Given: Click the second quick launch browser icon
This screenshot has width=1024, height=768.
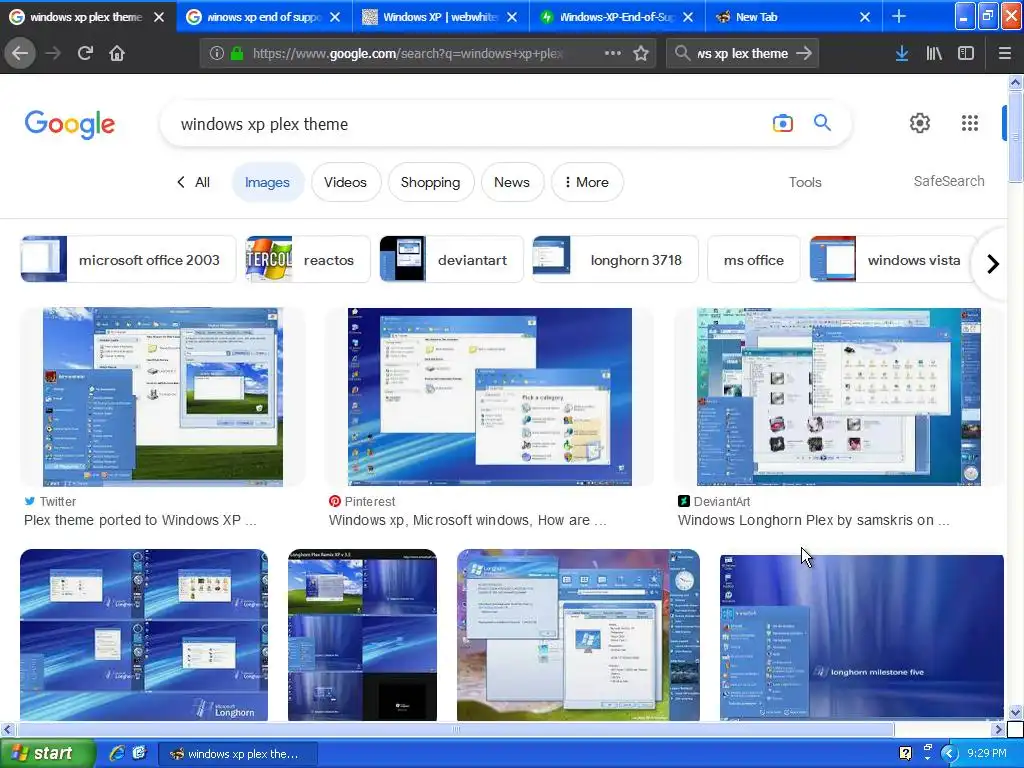Looking at the screenshot, I should tap(139, 753).
